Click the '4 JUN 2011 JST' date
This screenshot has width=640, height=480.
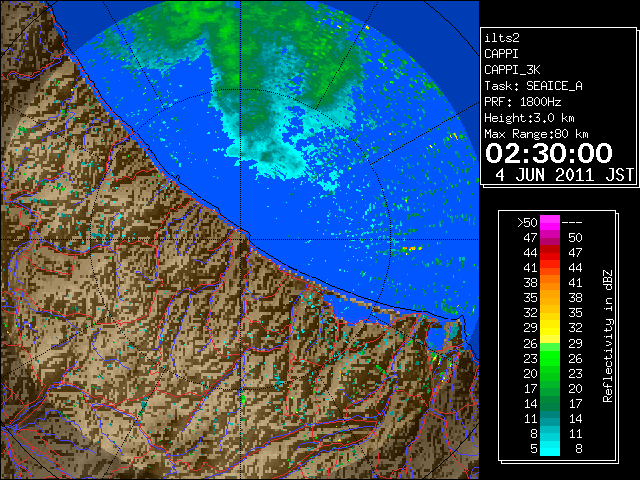(564, 175)
